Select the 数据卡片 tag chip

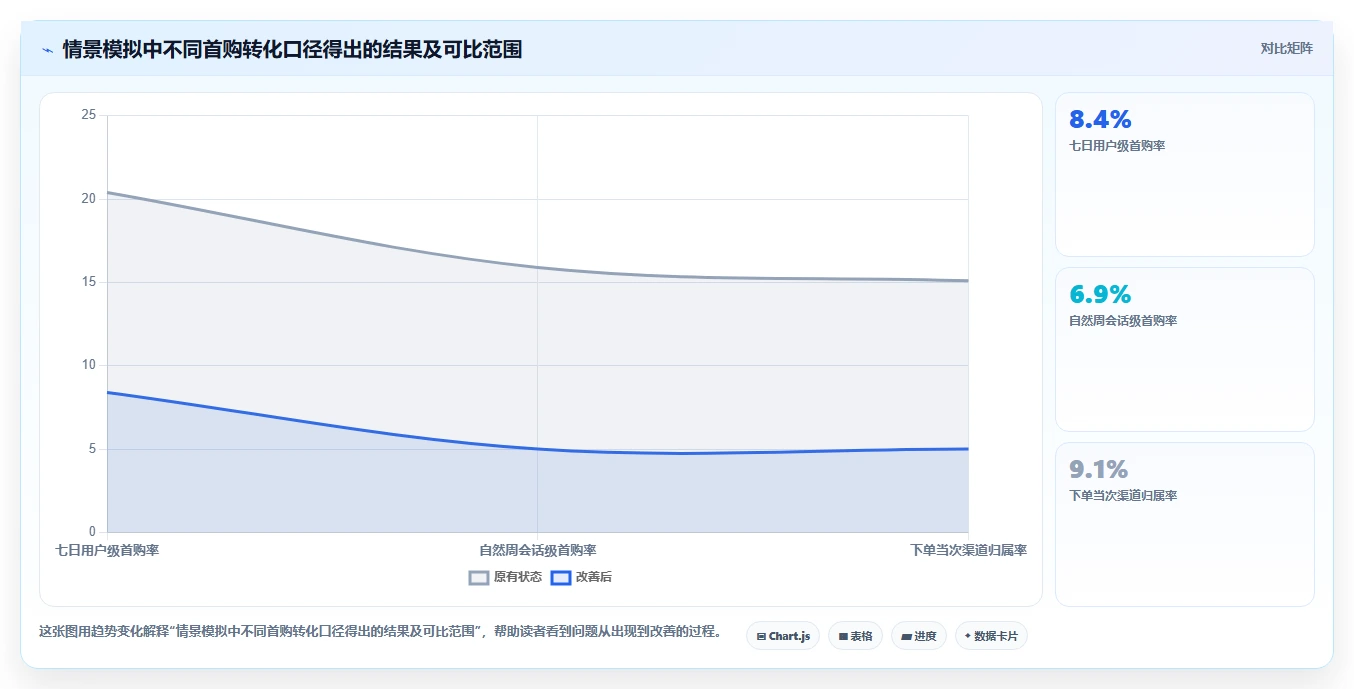point(991,636)
